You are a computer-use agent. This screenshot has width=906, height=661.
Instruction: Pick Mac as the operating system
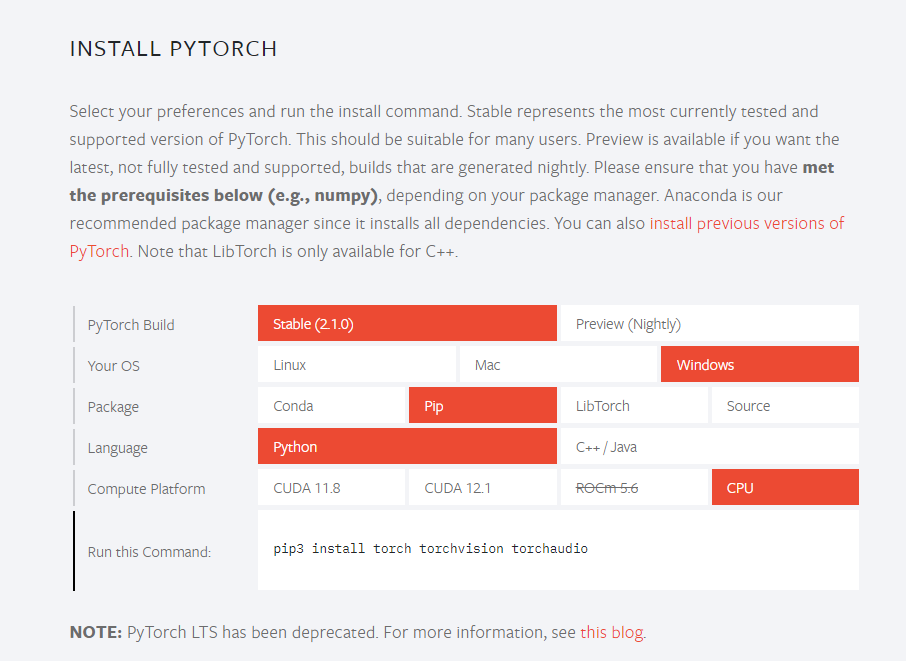click(x=558, y=365)
